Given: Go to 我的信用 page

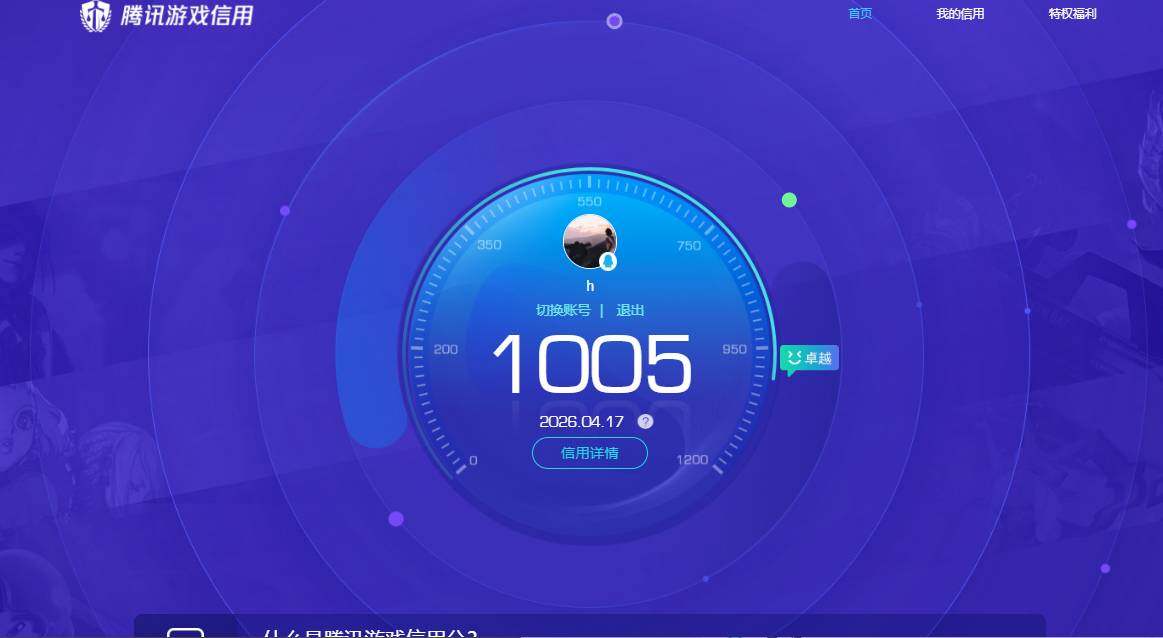Looking at the screenshot, I should pyautogui.click(x=960, y=13).
